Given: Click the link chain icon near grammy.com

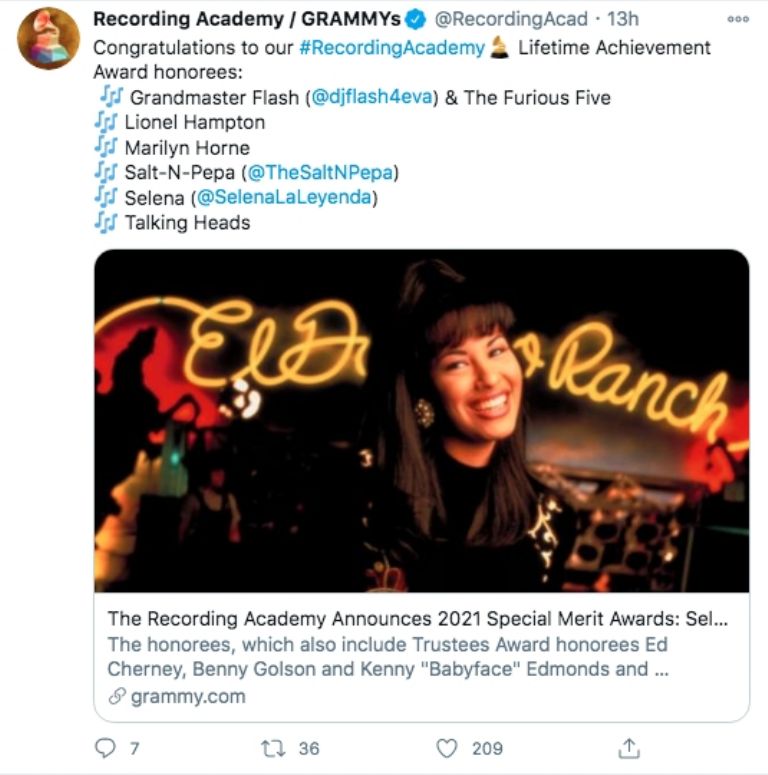Looking at the screenshot, I should click(x=116, y=697).
